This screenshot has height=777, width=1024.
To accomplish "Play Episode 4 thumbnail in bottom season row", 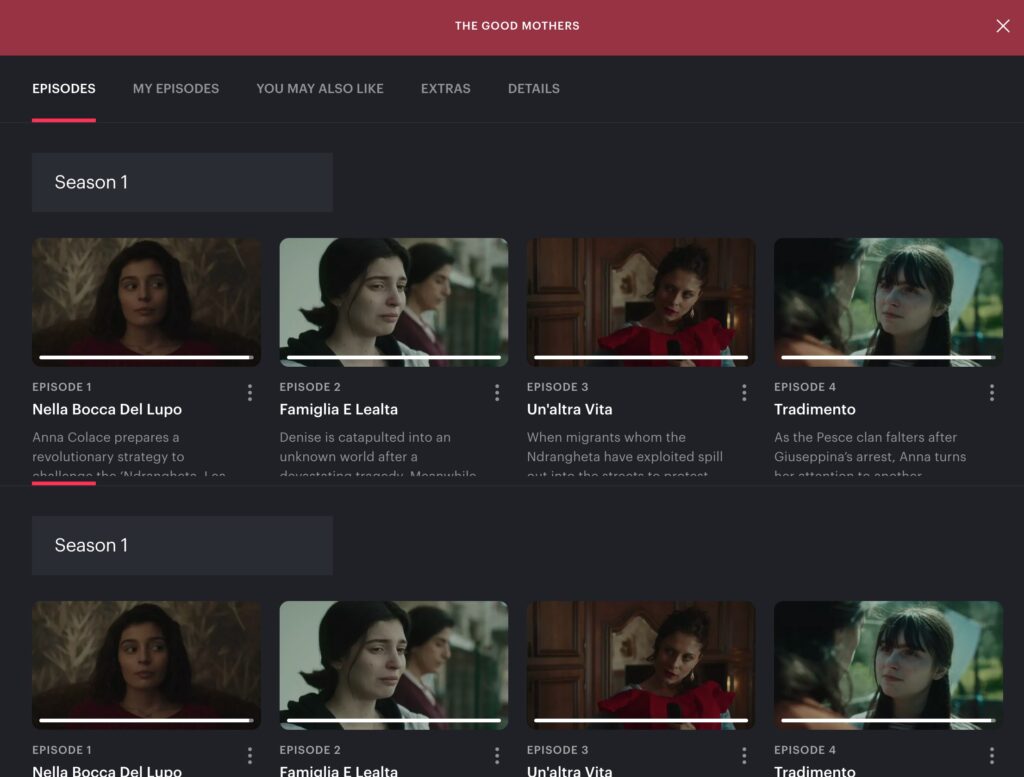I will (x=888, y=665).
